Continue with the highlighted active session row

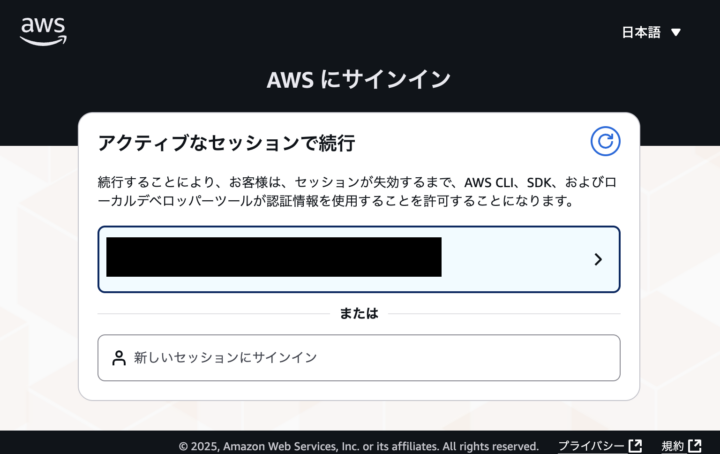pyautogui.click(x=358, y=259)
